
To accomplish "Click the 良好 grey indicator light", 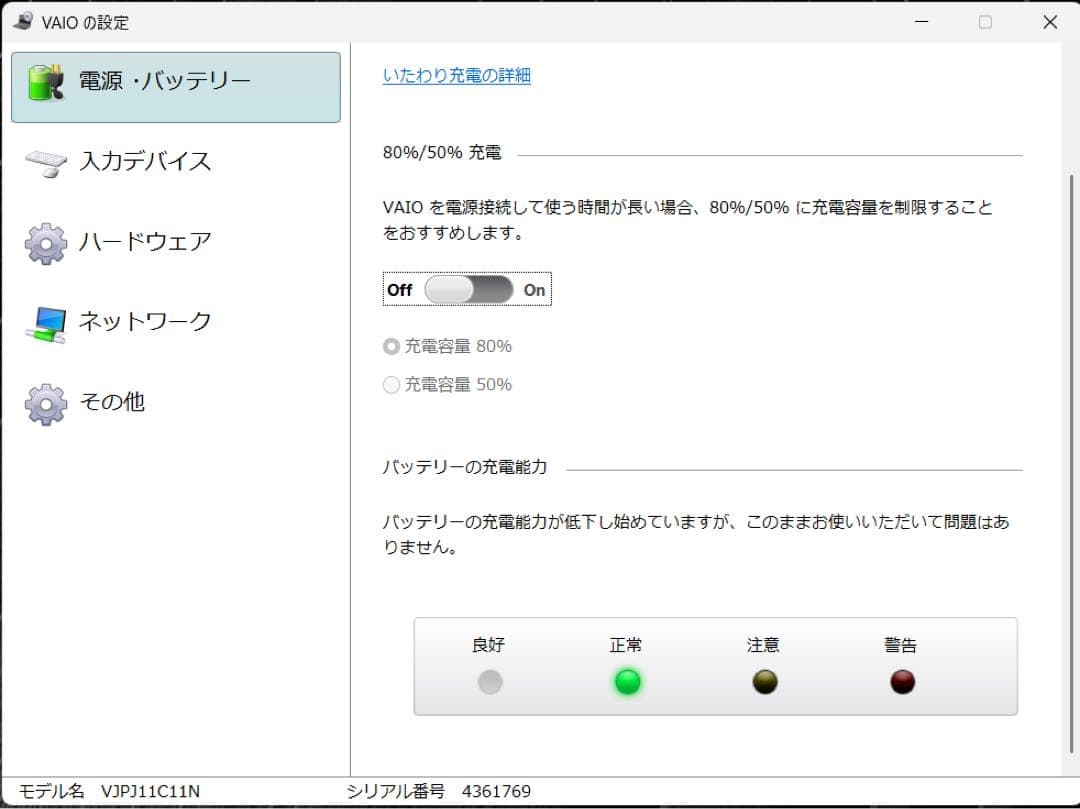I will tap(490, 682).
